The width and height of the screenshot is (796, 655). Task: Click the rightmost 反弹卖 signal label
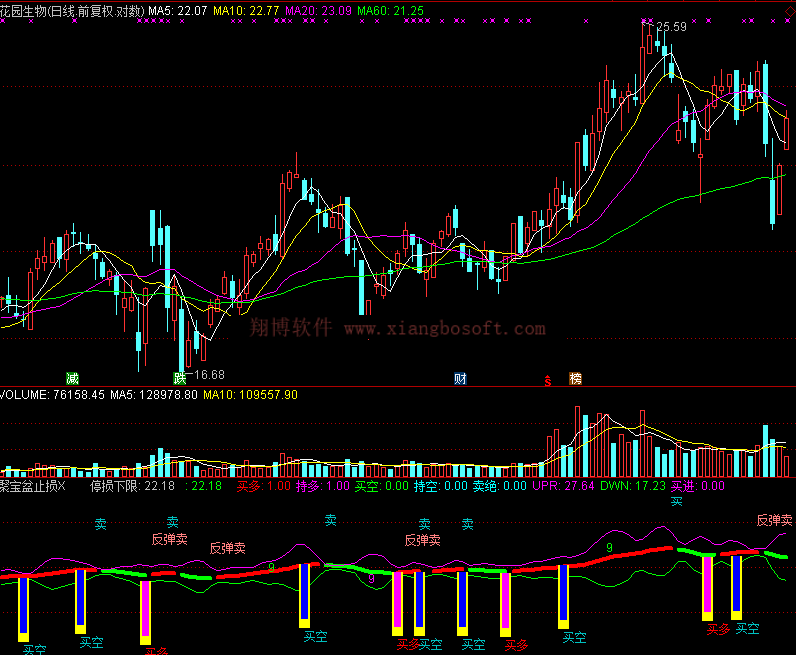(x=775, y=520)
